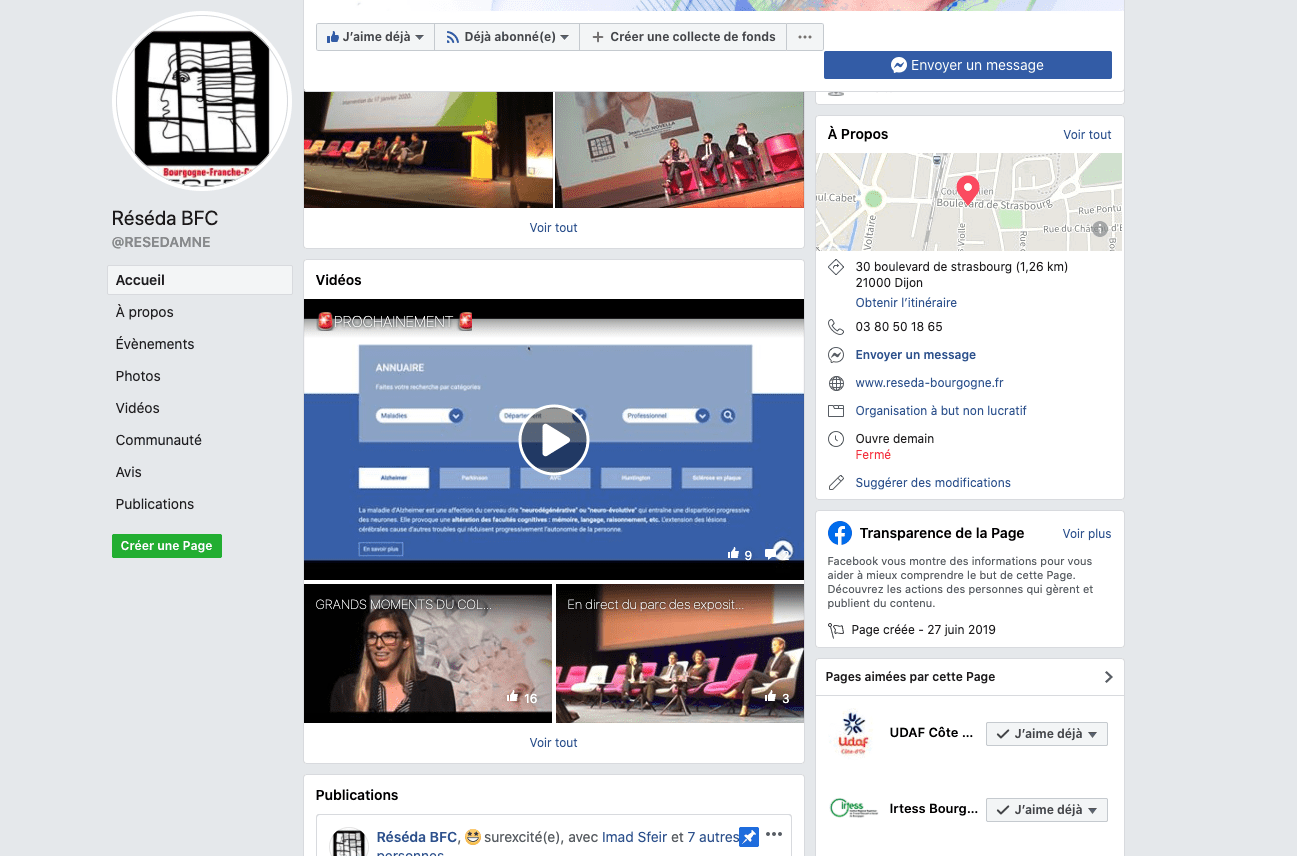The height and width of the screenshot is (856, 1297).
Task: Click the globe icon next to website
Action: (x=836, y=383)
